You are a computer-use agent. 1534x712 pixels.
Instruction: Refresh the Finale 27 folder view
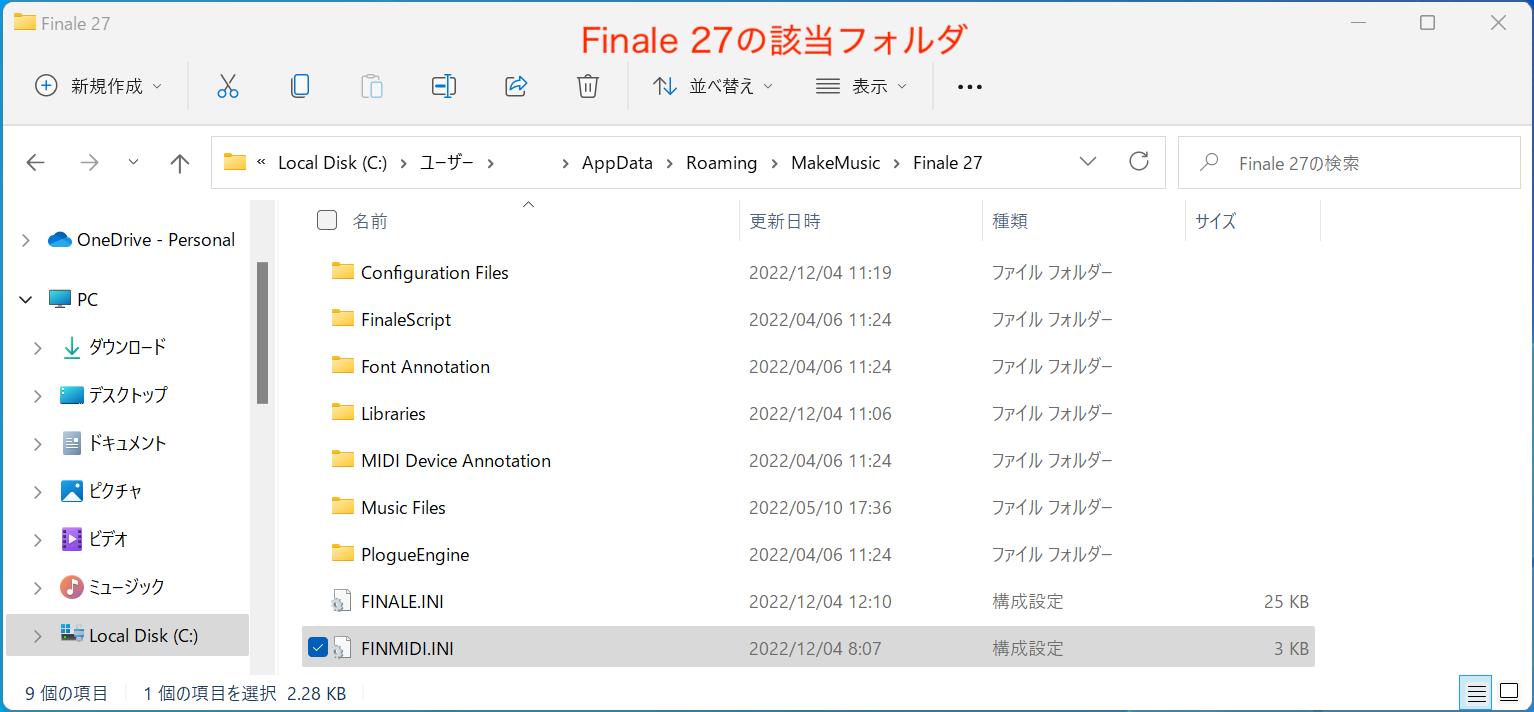pyautogui.click(x=1138, y=161)
